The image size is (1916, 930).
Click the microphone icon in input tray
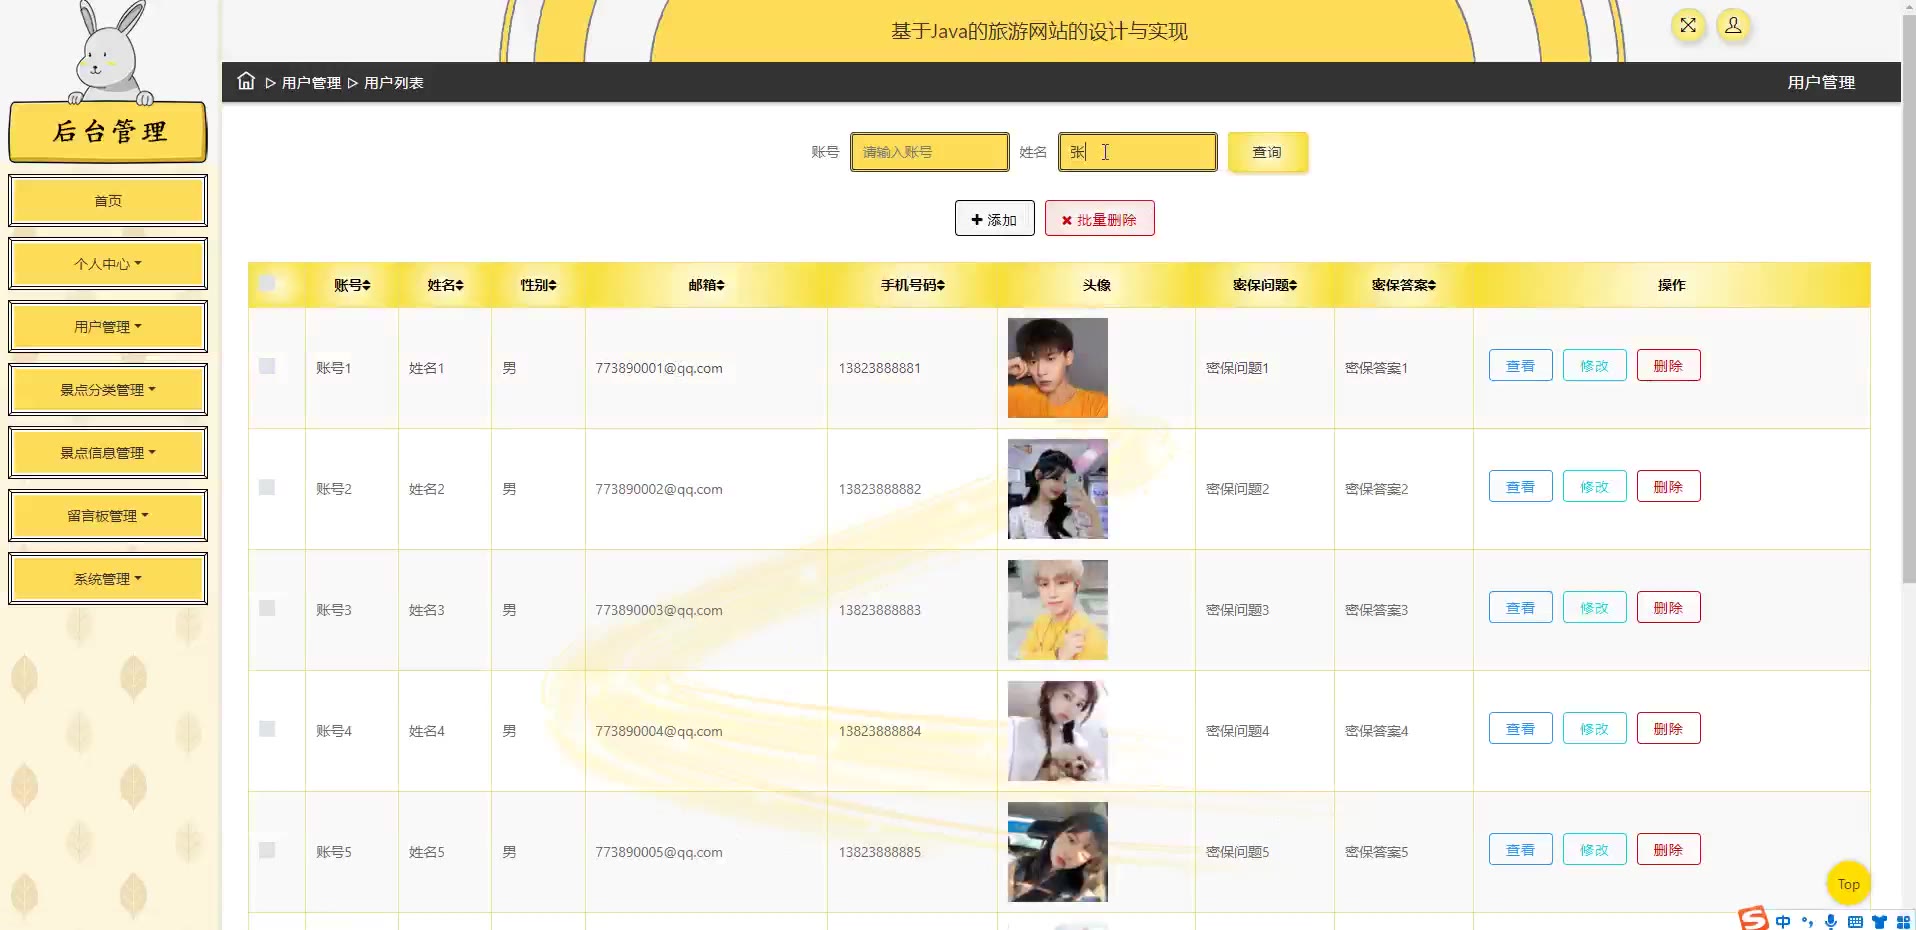[x=1831, y=922]
